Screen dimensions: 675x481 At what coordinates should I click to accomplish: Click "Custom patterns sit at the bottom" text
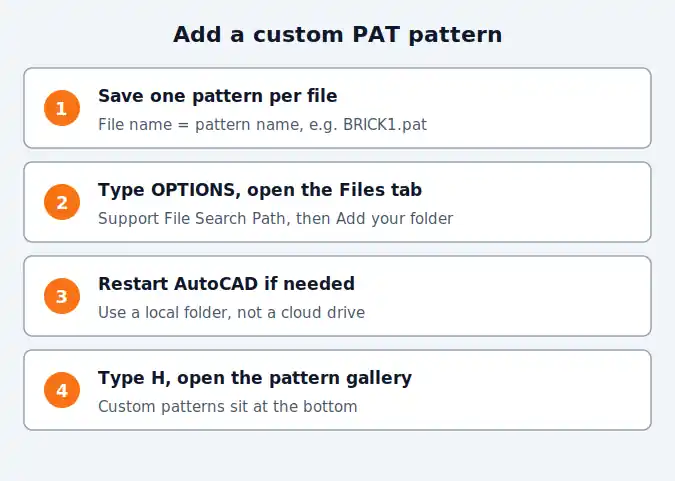coord(228,407)
